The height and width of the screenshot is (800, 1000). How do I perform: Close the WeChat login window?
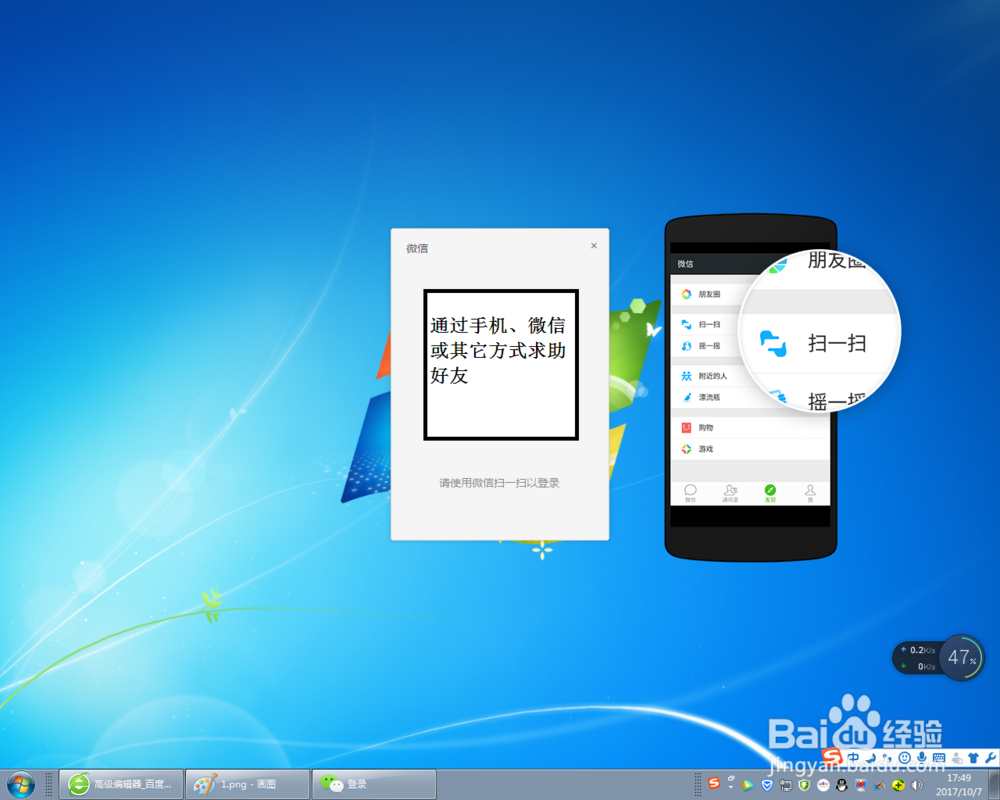tap(594, 246)
